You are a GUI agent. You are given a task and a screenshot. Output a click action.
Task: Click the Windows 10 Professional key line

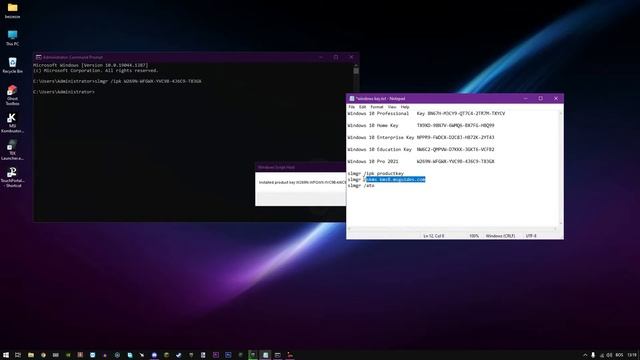pyautogui.click(x=426, y=113)
